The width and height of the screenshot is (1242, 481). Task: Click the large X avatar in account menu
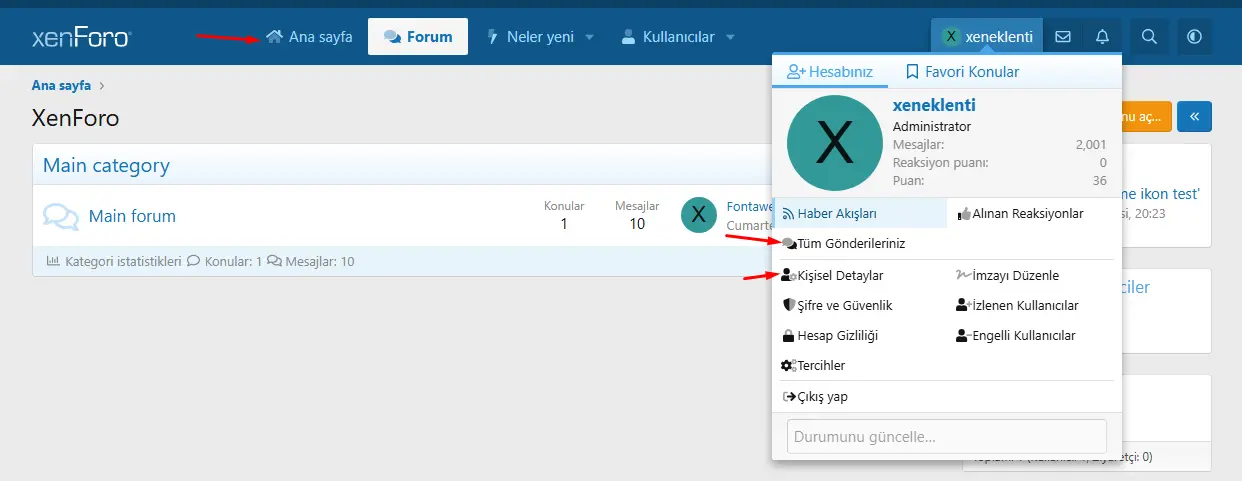835,143
